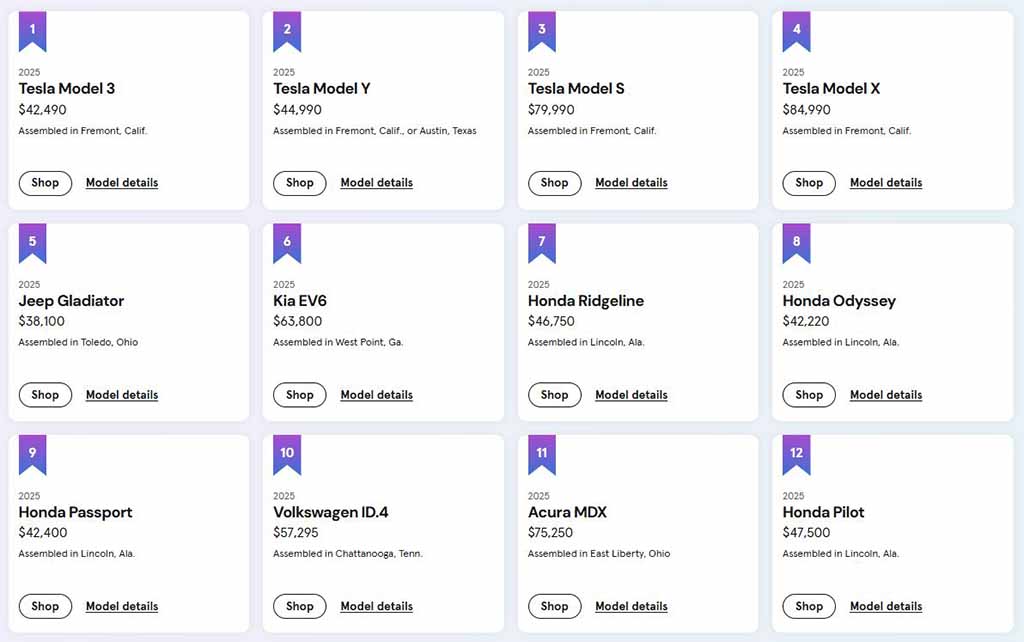Shop the Jeep Gladiator

point(45,395)
